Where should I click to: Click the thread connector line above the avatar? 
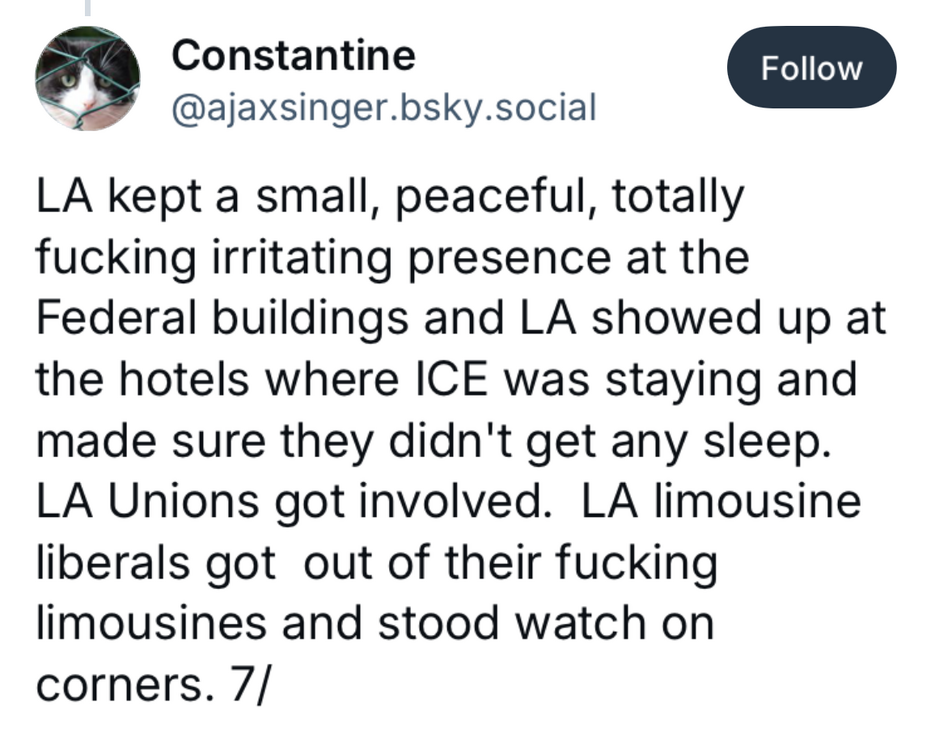coord(87,8)
